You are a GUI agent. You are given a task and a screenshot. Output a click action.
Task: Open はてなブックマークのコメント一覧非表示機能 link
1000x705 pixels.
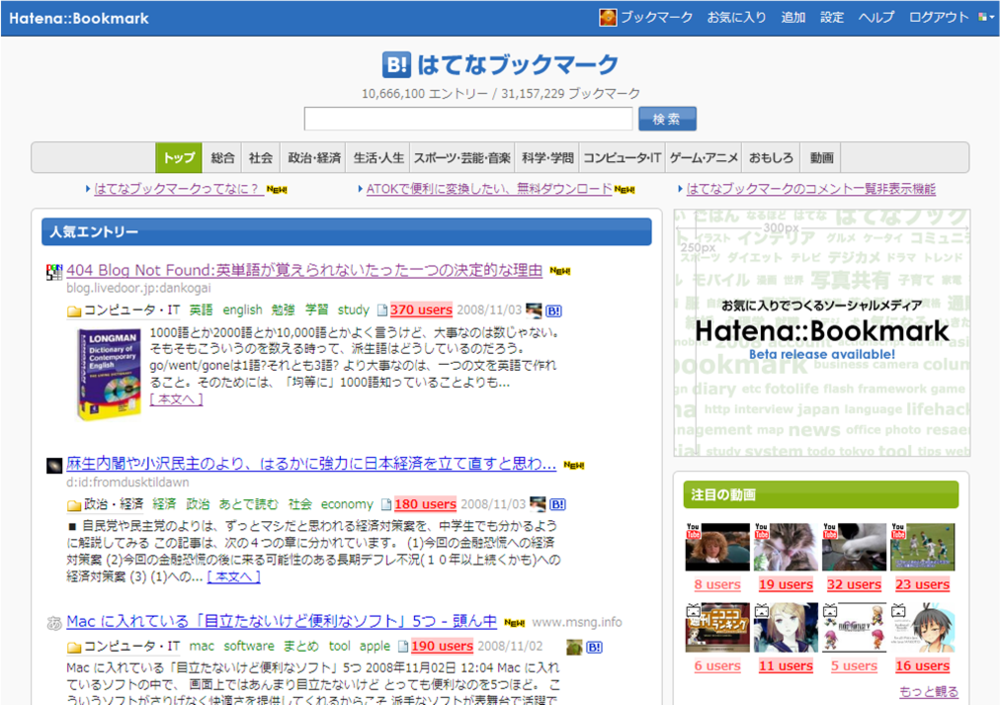811,189
